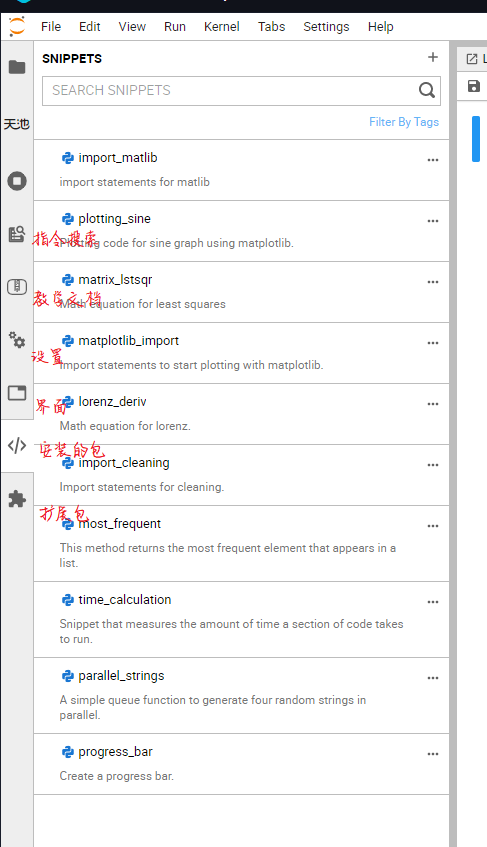The height and width of the screenshot is (847, 487).
Task: Select the lorenz_deriv snippet entry
Action: [241, 414]
